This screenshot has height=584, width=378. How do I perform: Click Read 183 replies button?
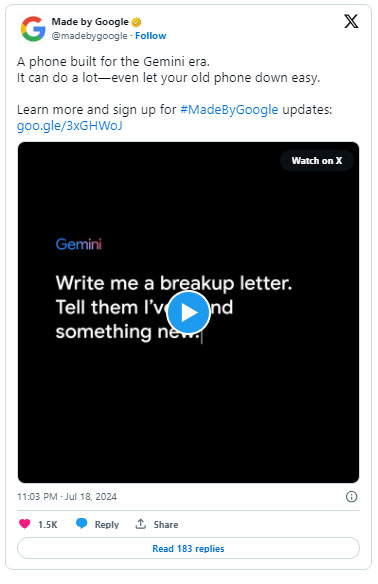[x=188, y=548]
